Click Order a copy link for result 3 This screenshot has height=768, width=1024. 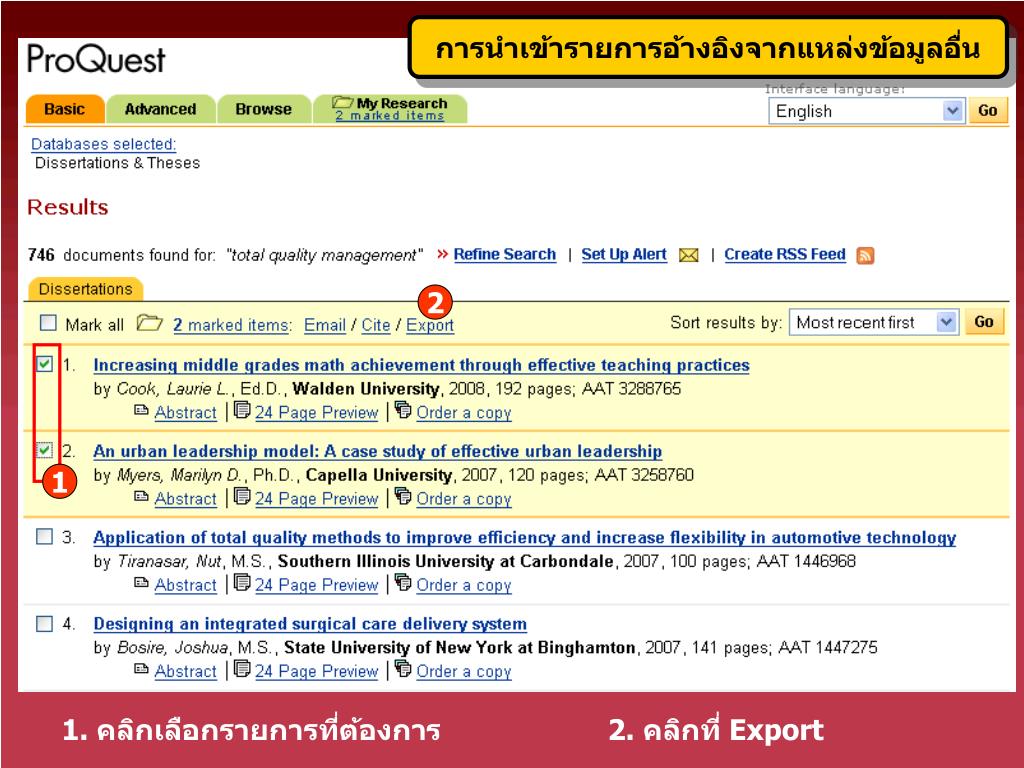(464, 585)
